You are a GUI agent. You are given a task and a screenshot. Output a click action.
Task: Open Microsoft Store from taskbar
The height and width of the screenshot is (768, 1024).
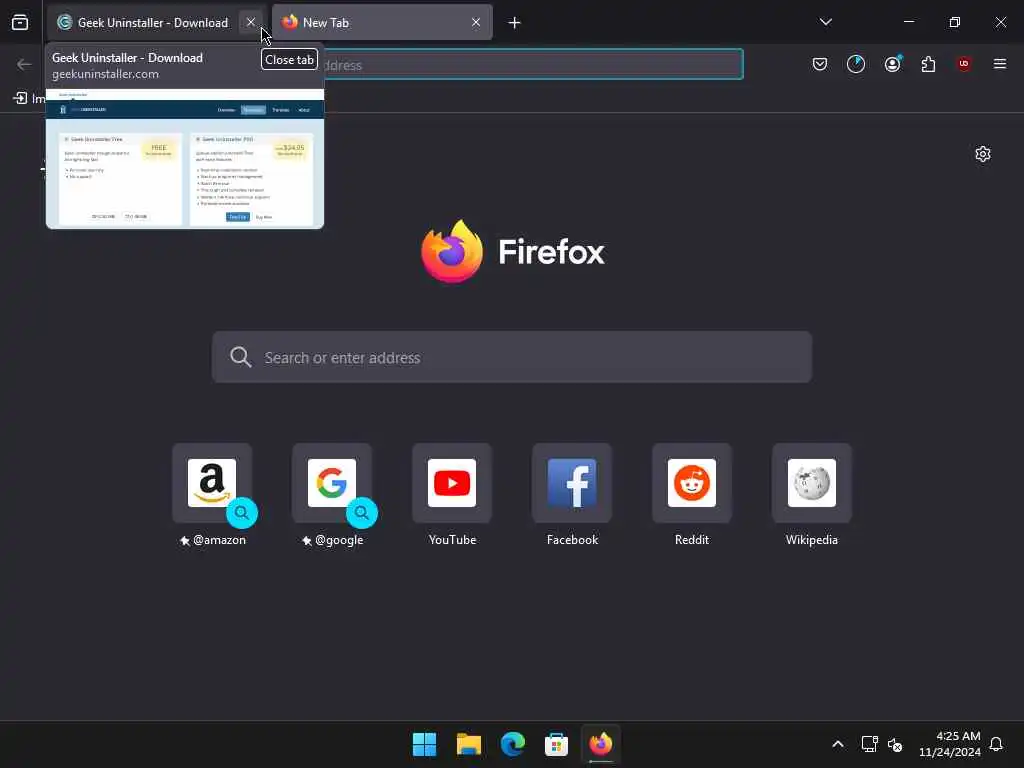pyautogui.click(x=556, y=744)
